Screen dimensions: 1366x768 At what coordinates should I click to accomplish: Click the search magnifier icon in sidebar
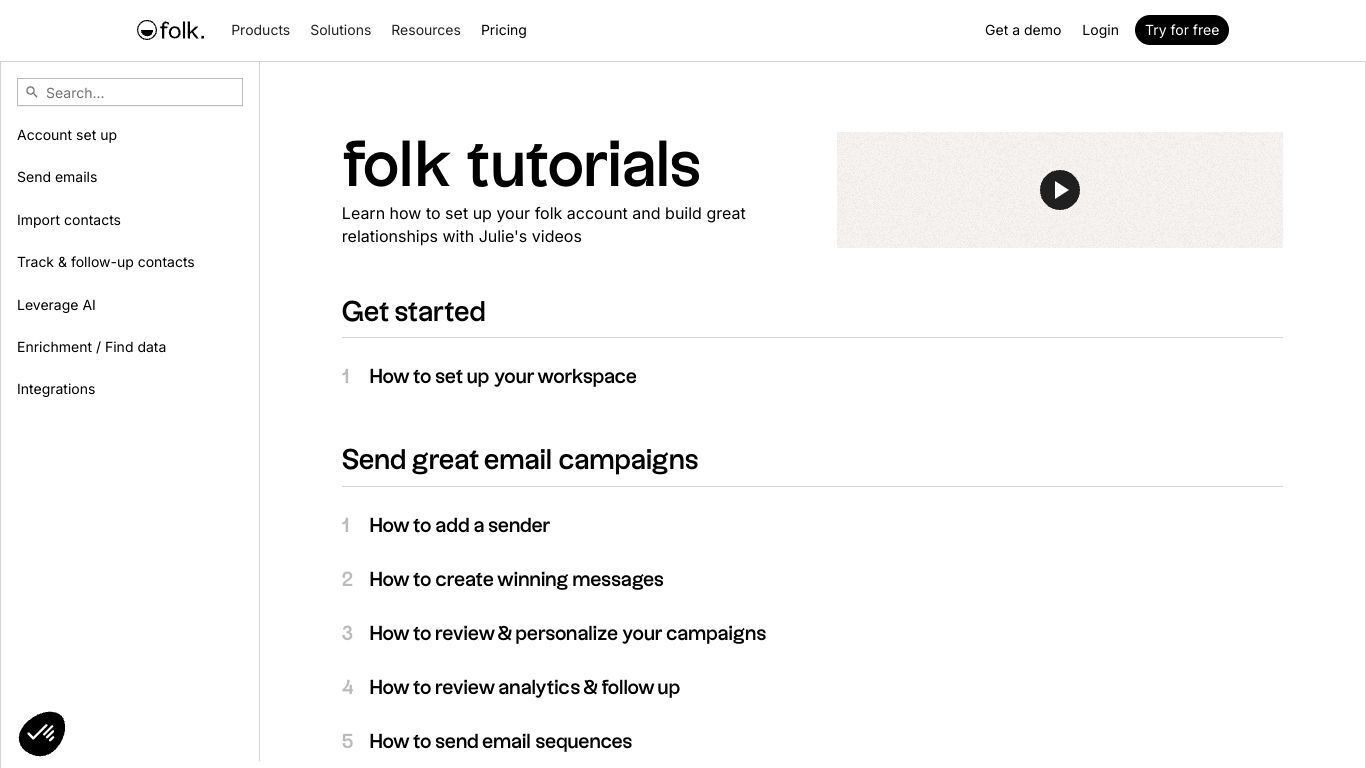pyautogui.click(x=32, y=92)
